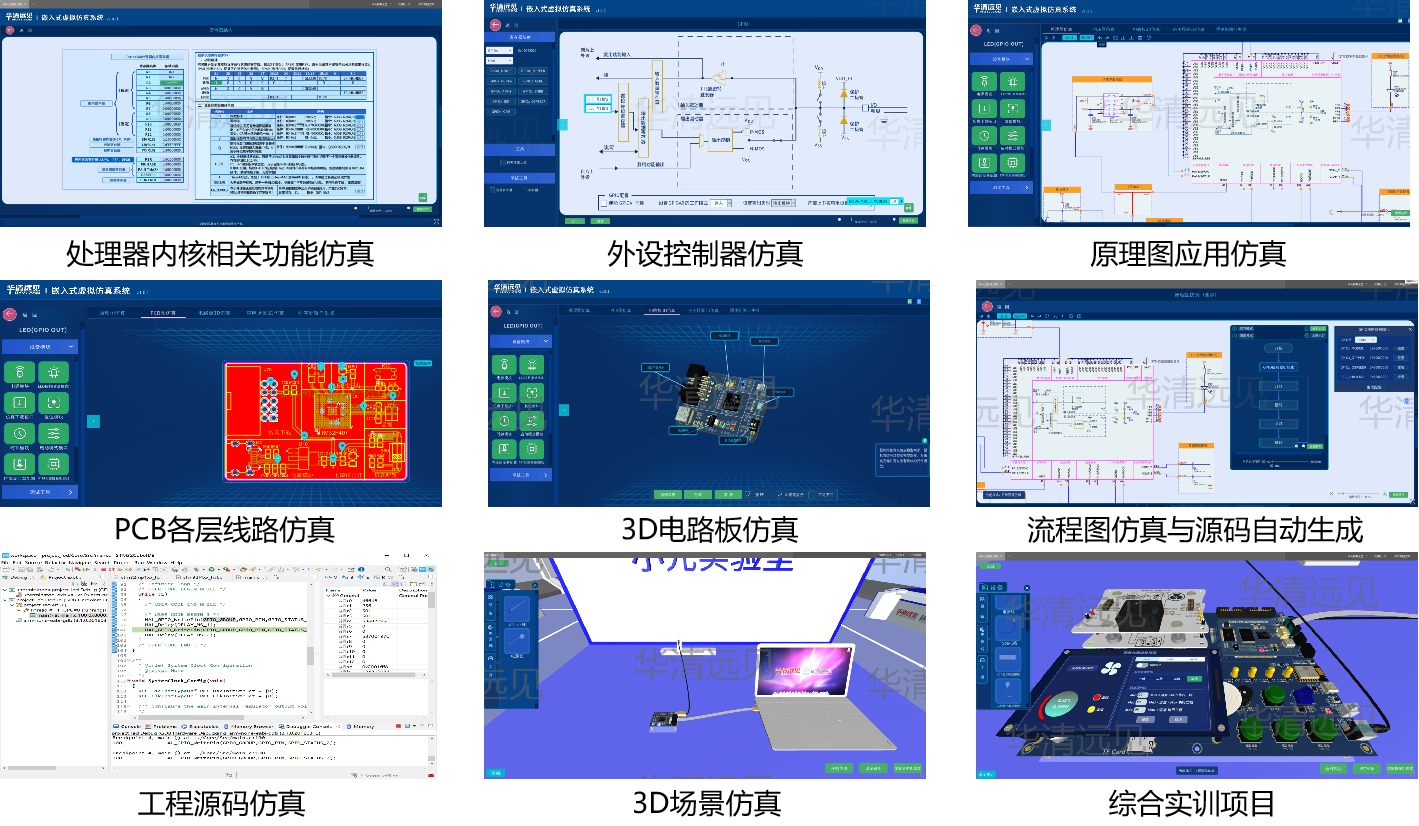Select the clock icon in the PCB layout sidebar
1419x826 pixels.
coord(19,433)
